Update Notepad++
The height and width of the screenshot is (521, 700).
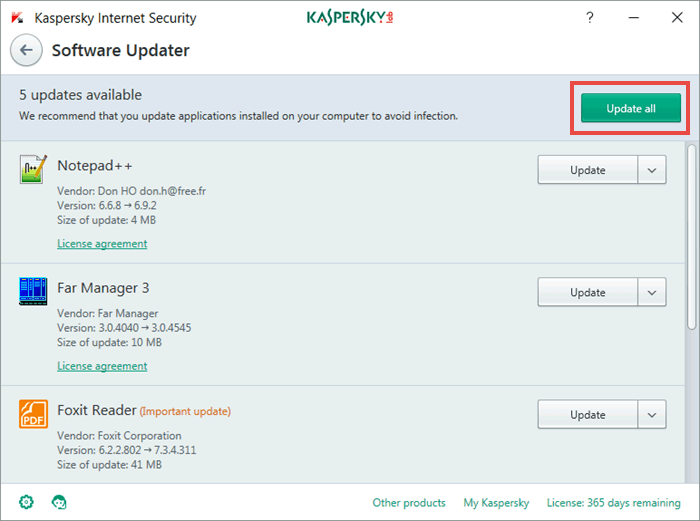588,170
